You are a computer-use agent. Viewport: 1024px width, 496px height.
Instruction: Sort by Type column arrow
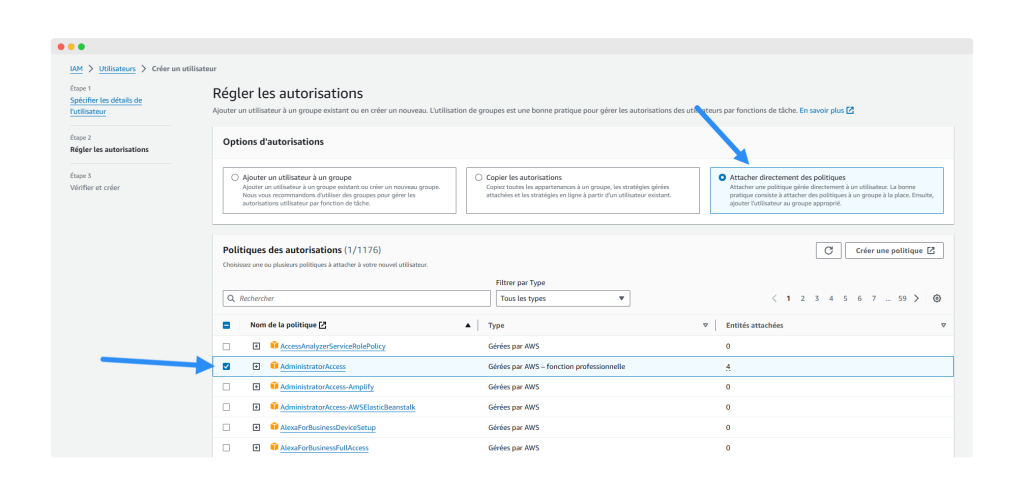[x=705, y=325]
